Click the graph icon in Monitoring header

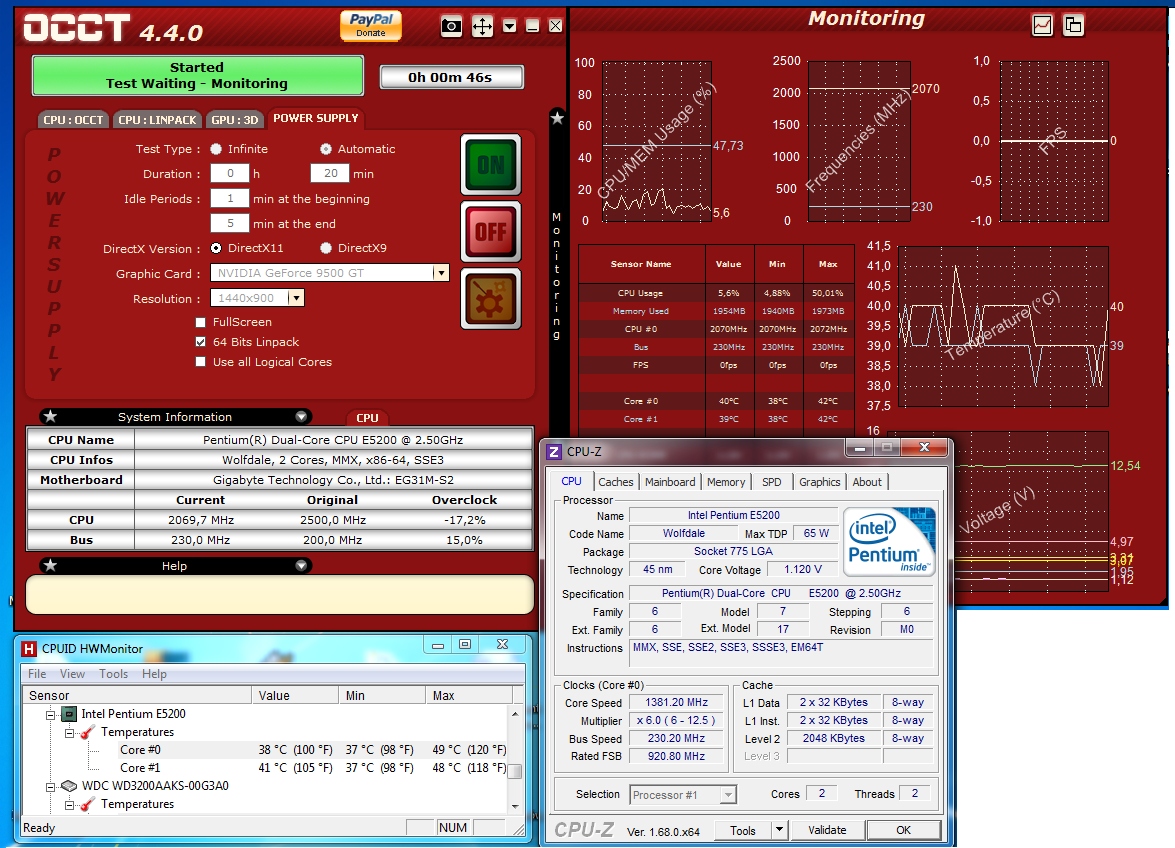[1043, 25]
